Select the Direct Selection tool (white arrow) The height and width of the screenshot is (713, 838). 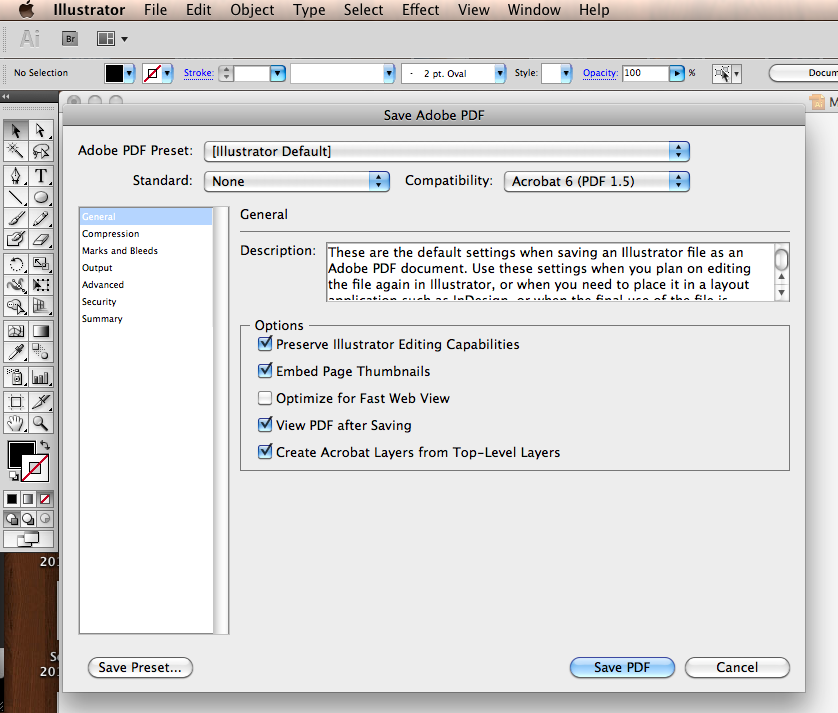(x=41, y=130)
